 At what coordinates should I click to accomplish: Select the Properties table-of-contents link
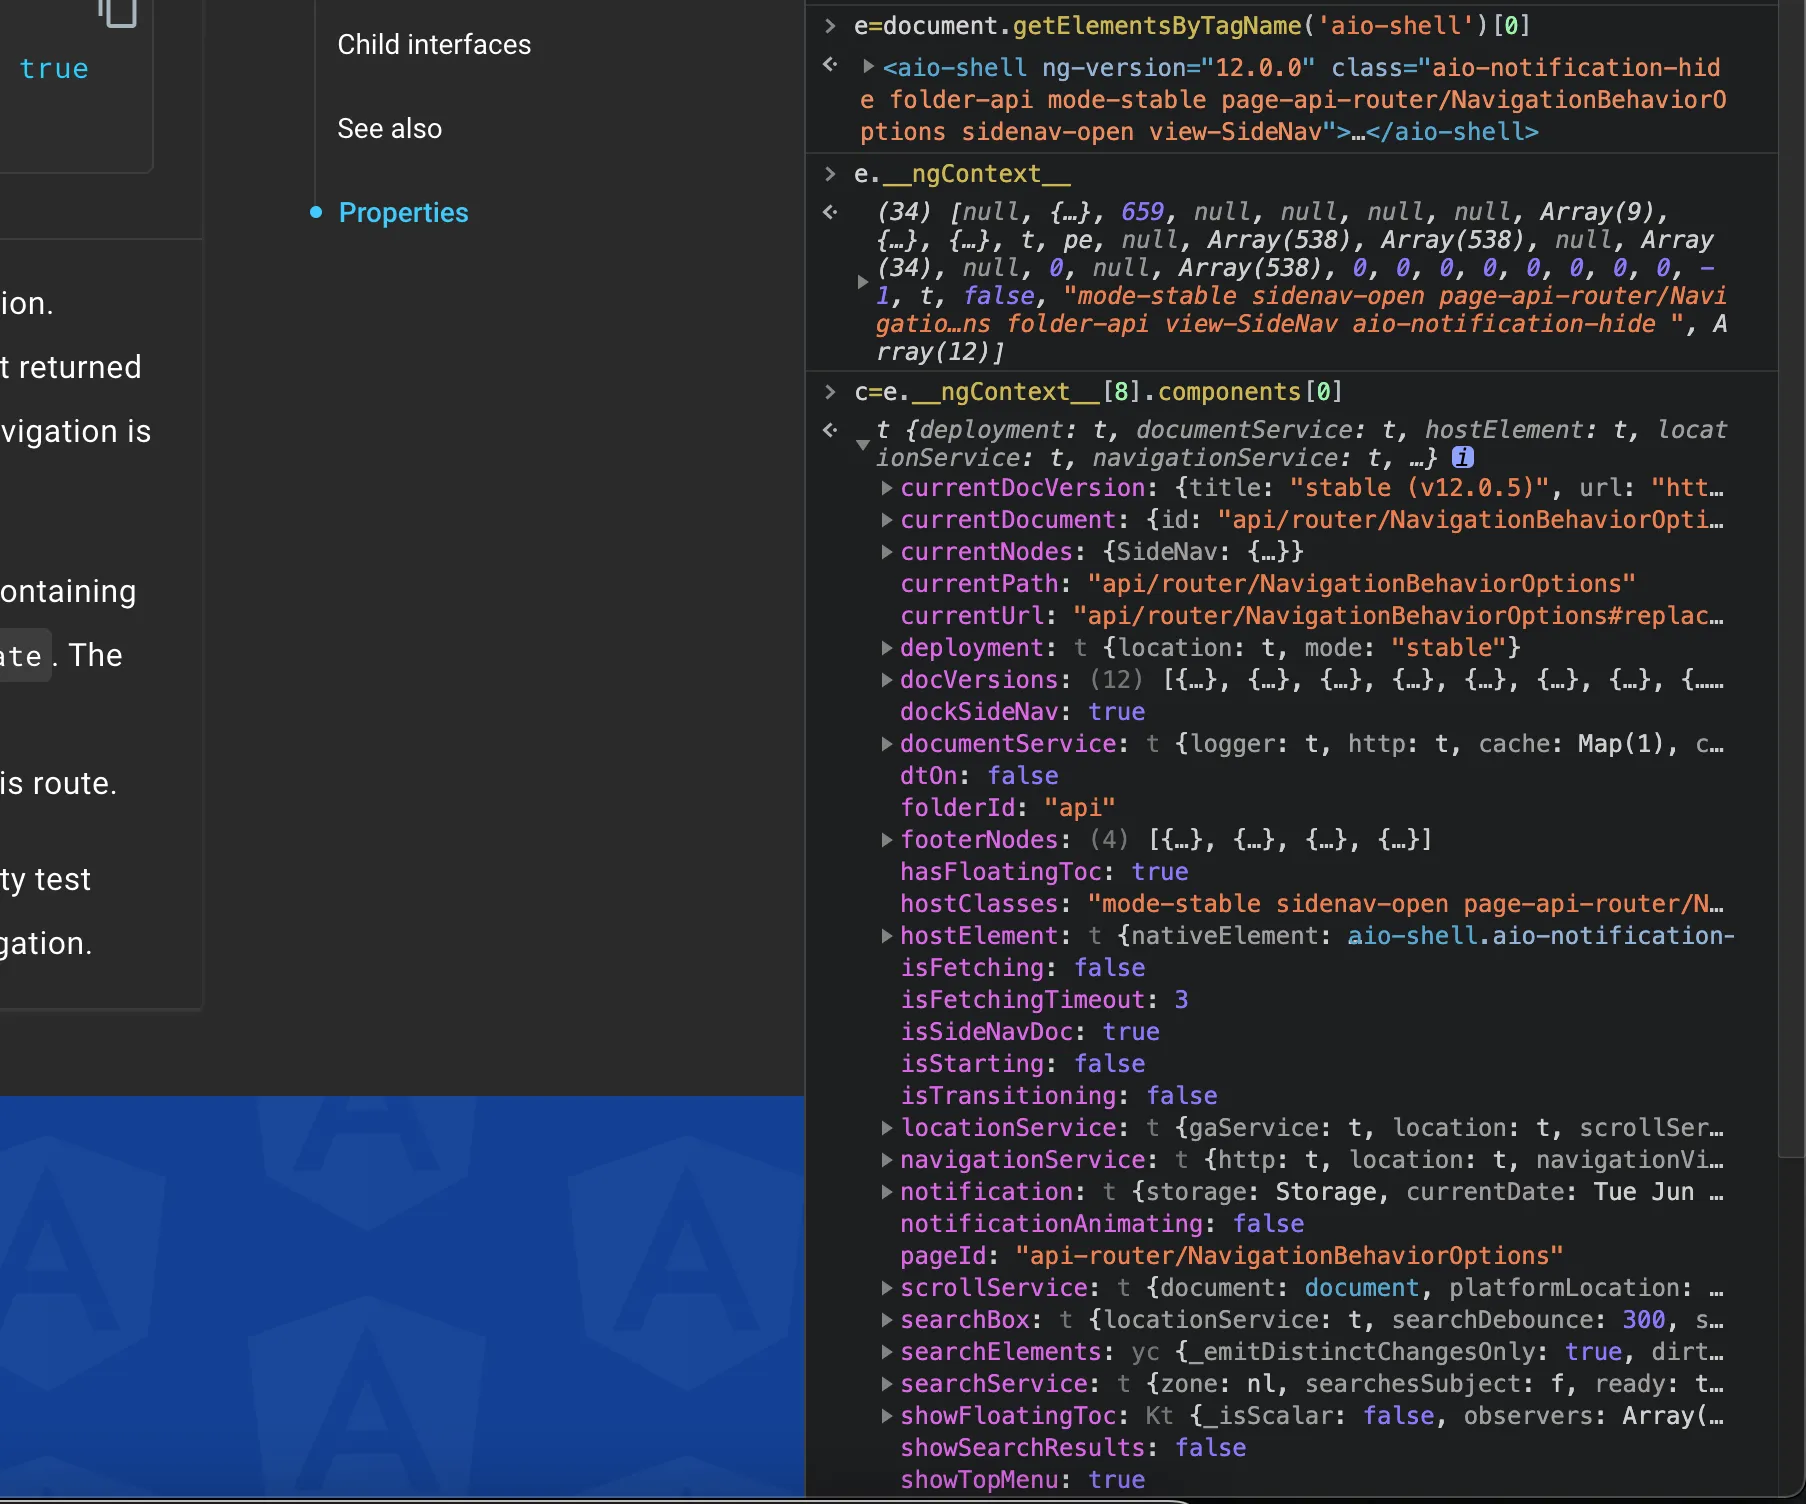(403, 213)
